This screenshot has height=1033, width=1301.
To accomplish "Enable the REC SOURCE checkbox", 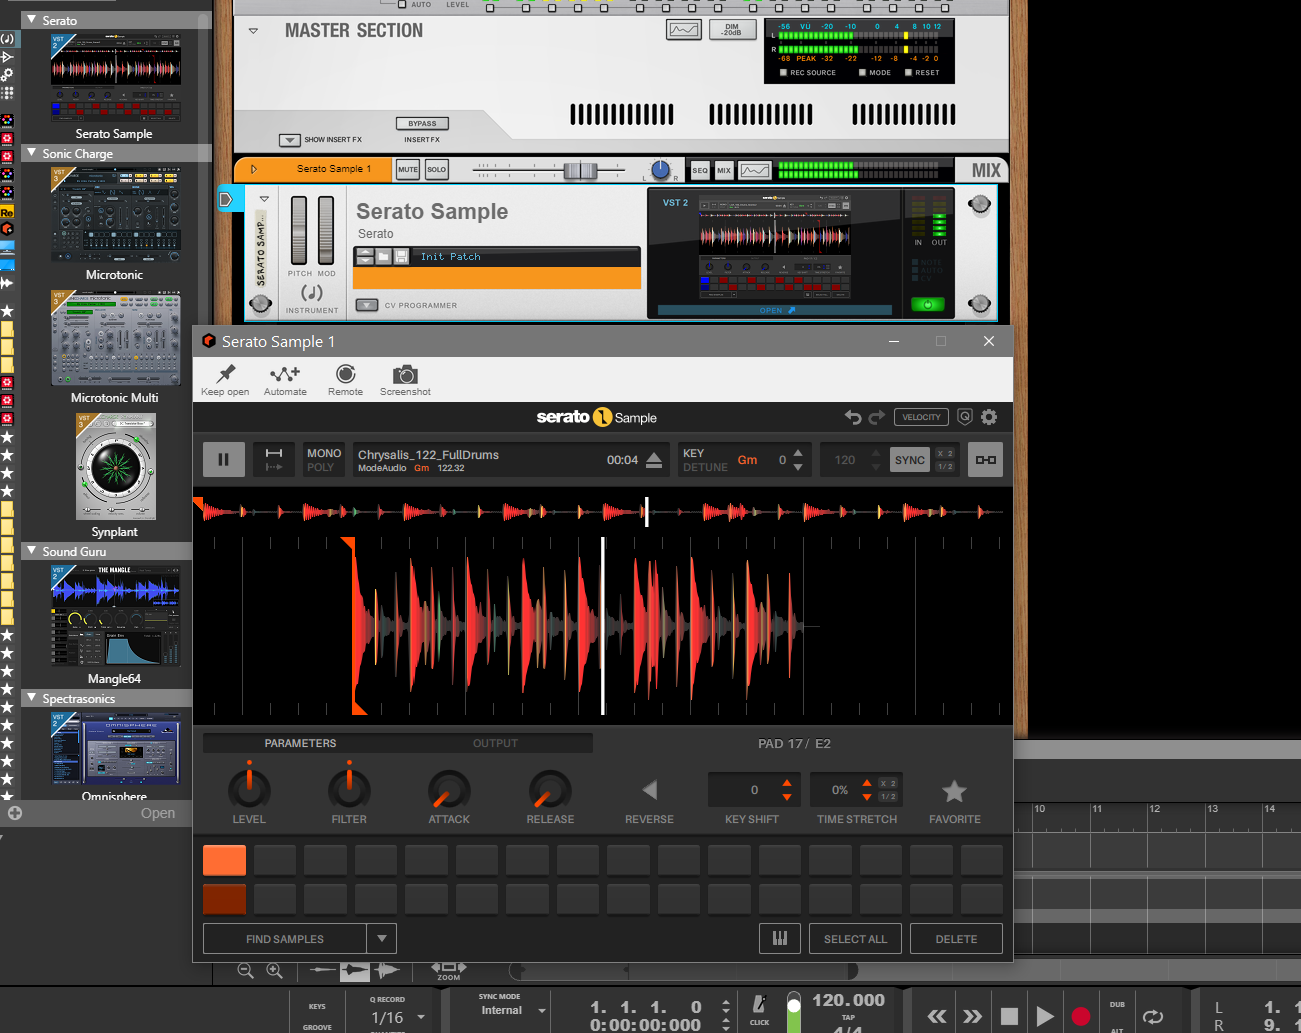I will (783, 72).
